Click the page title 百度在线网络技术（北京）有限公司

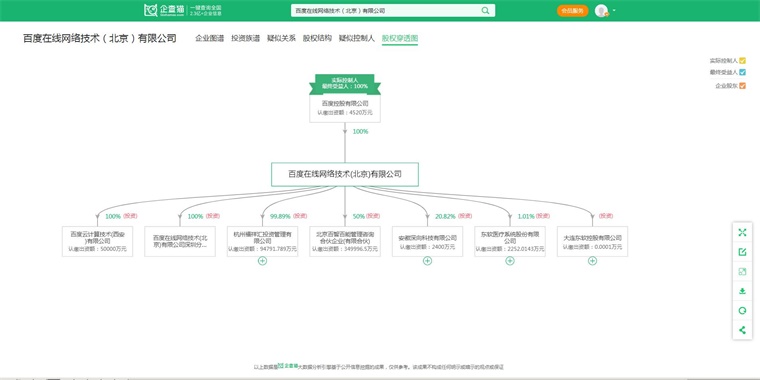(100, 38)
